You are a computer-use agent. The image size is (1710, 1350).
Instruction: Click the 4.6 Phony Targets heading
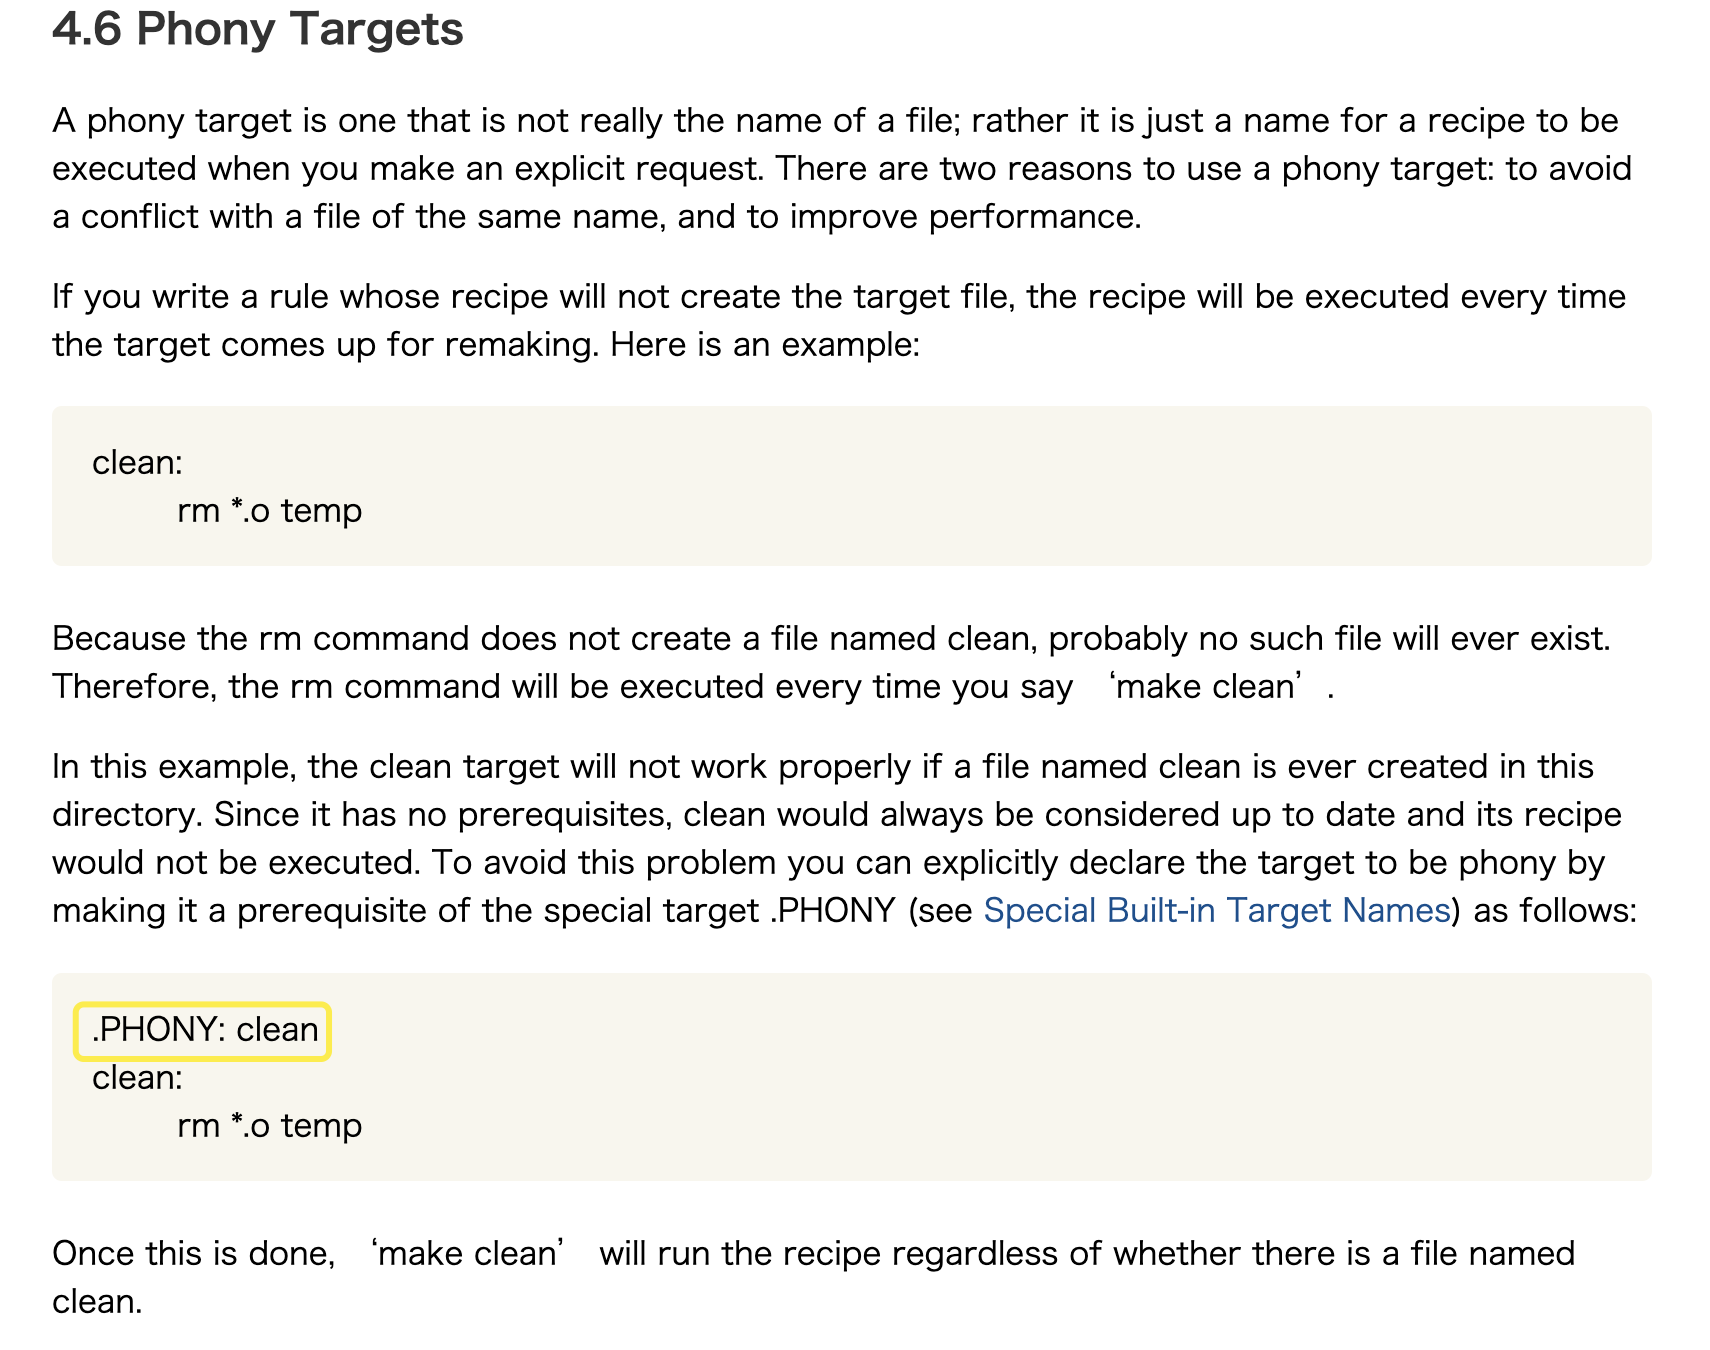258,29
